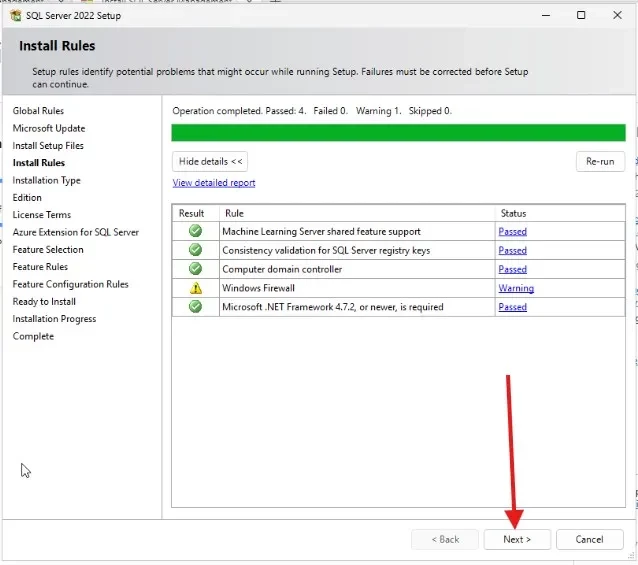Screen dimensions: 638x565
Task: Click green check icon for Consistency validation rule
Action: pos(195,250)
